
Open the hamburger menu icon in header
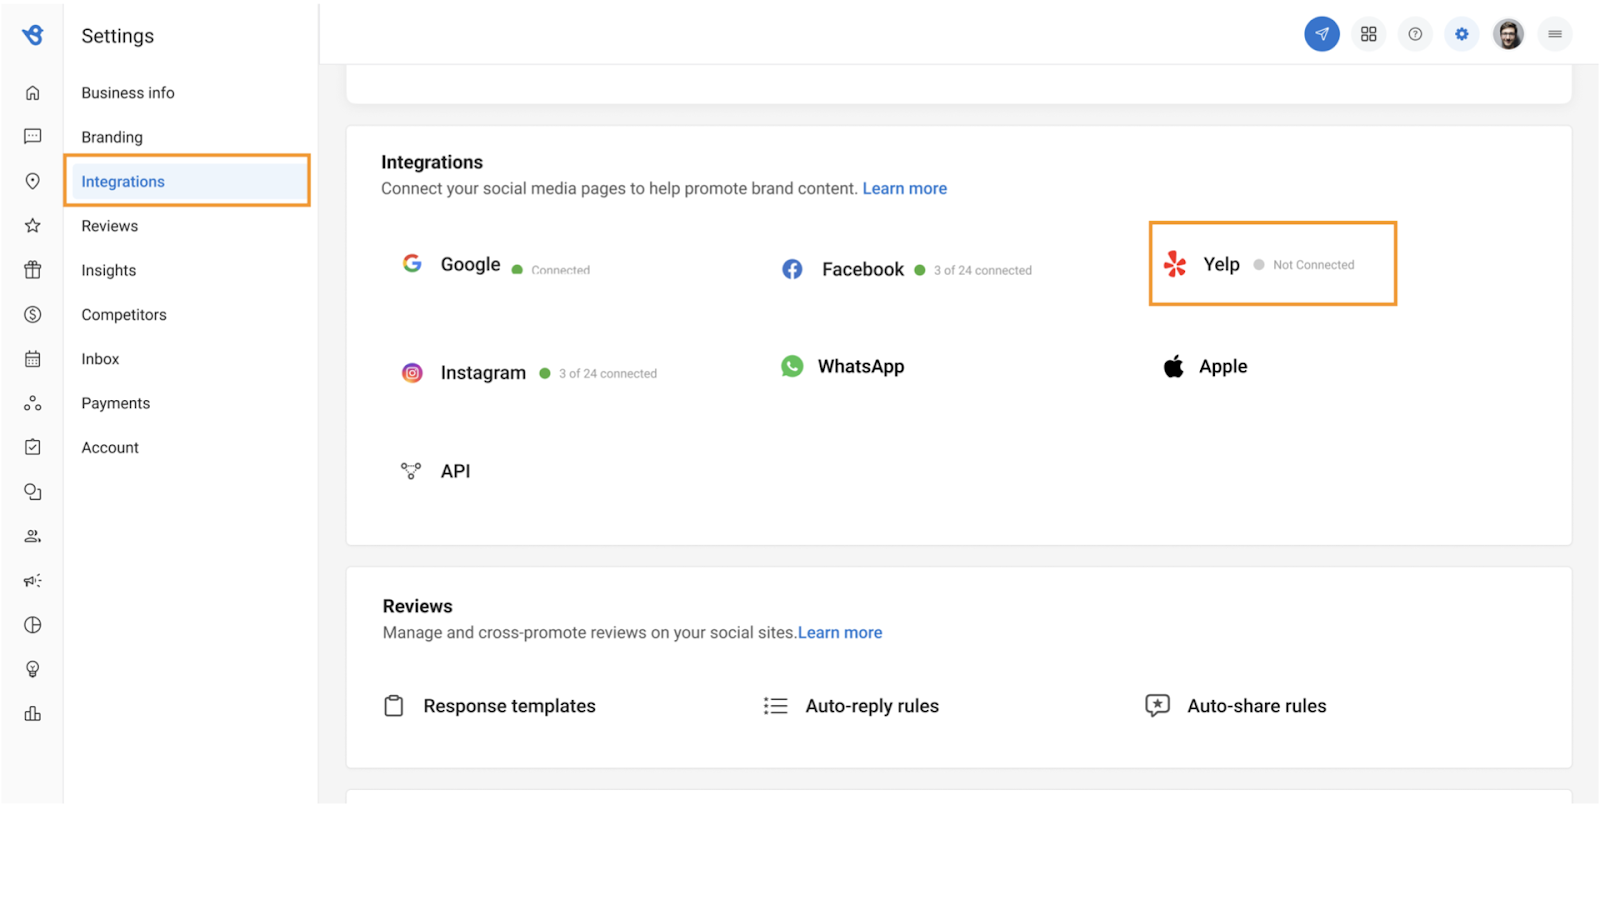1555,34
